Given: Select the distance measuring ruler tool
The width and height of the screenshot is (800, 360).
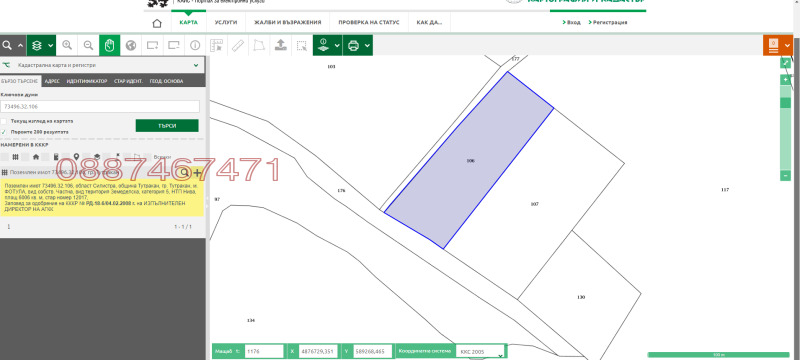Looking at the screenshot, I should (x=238, y=45).
